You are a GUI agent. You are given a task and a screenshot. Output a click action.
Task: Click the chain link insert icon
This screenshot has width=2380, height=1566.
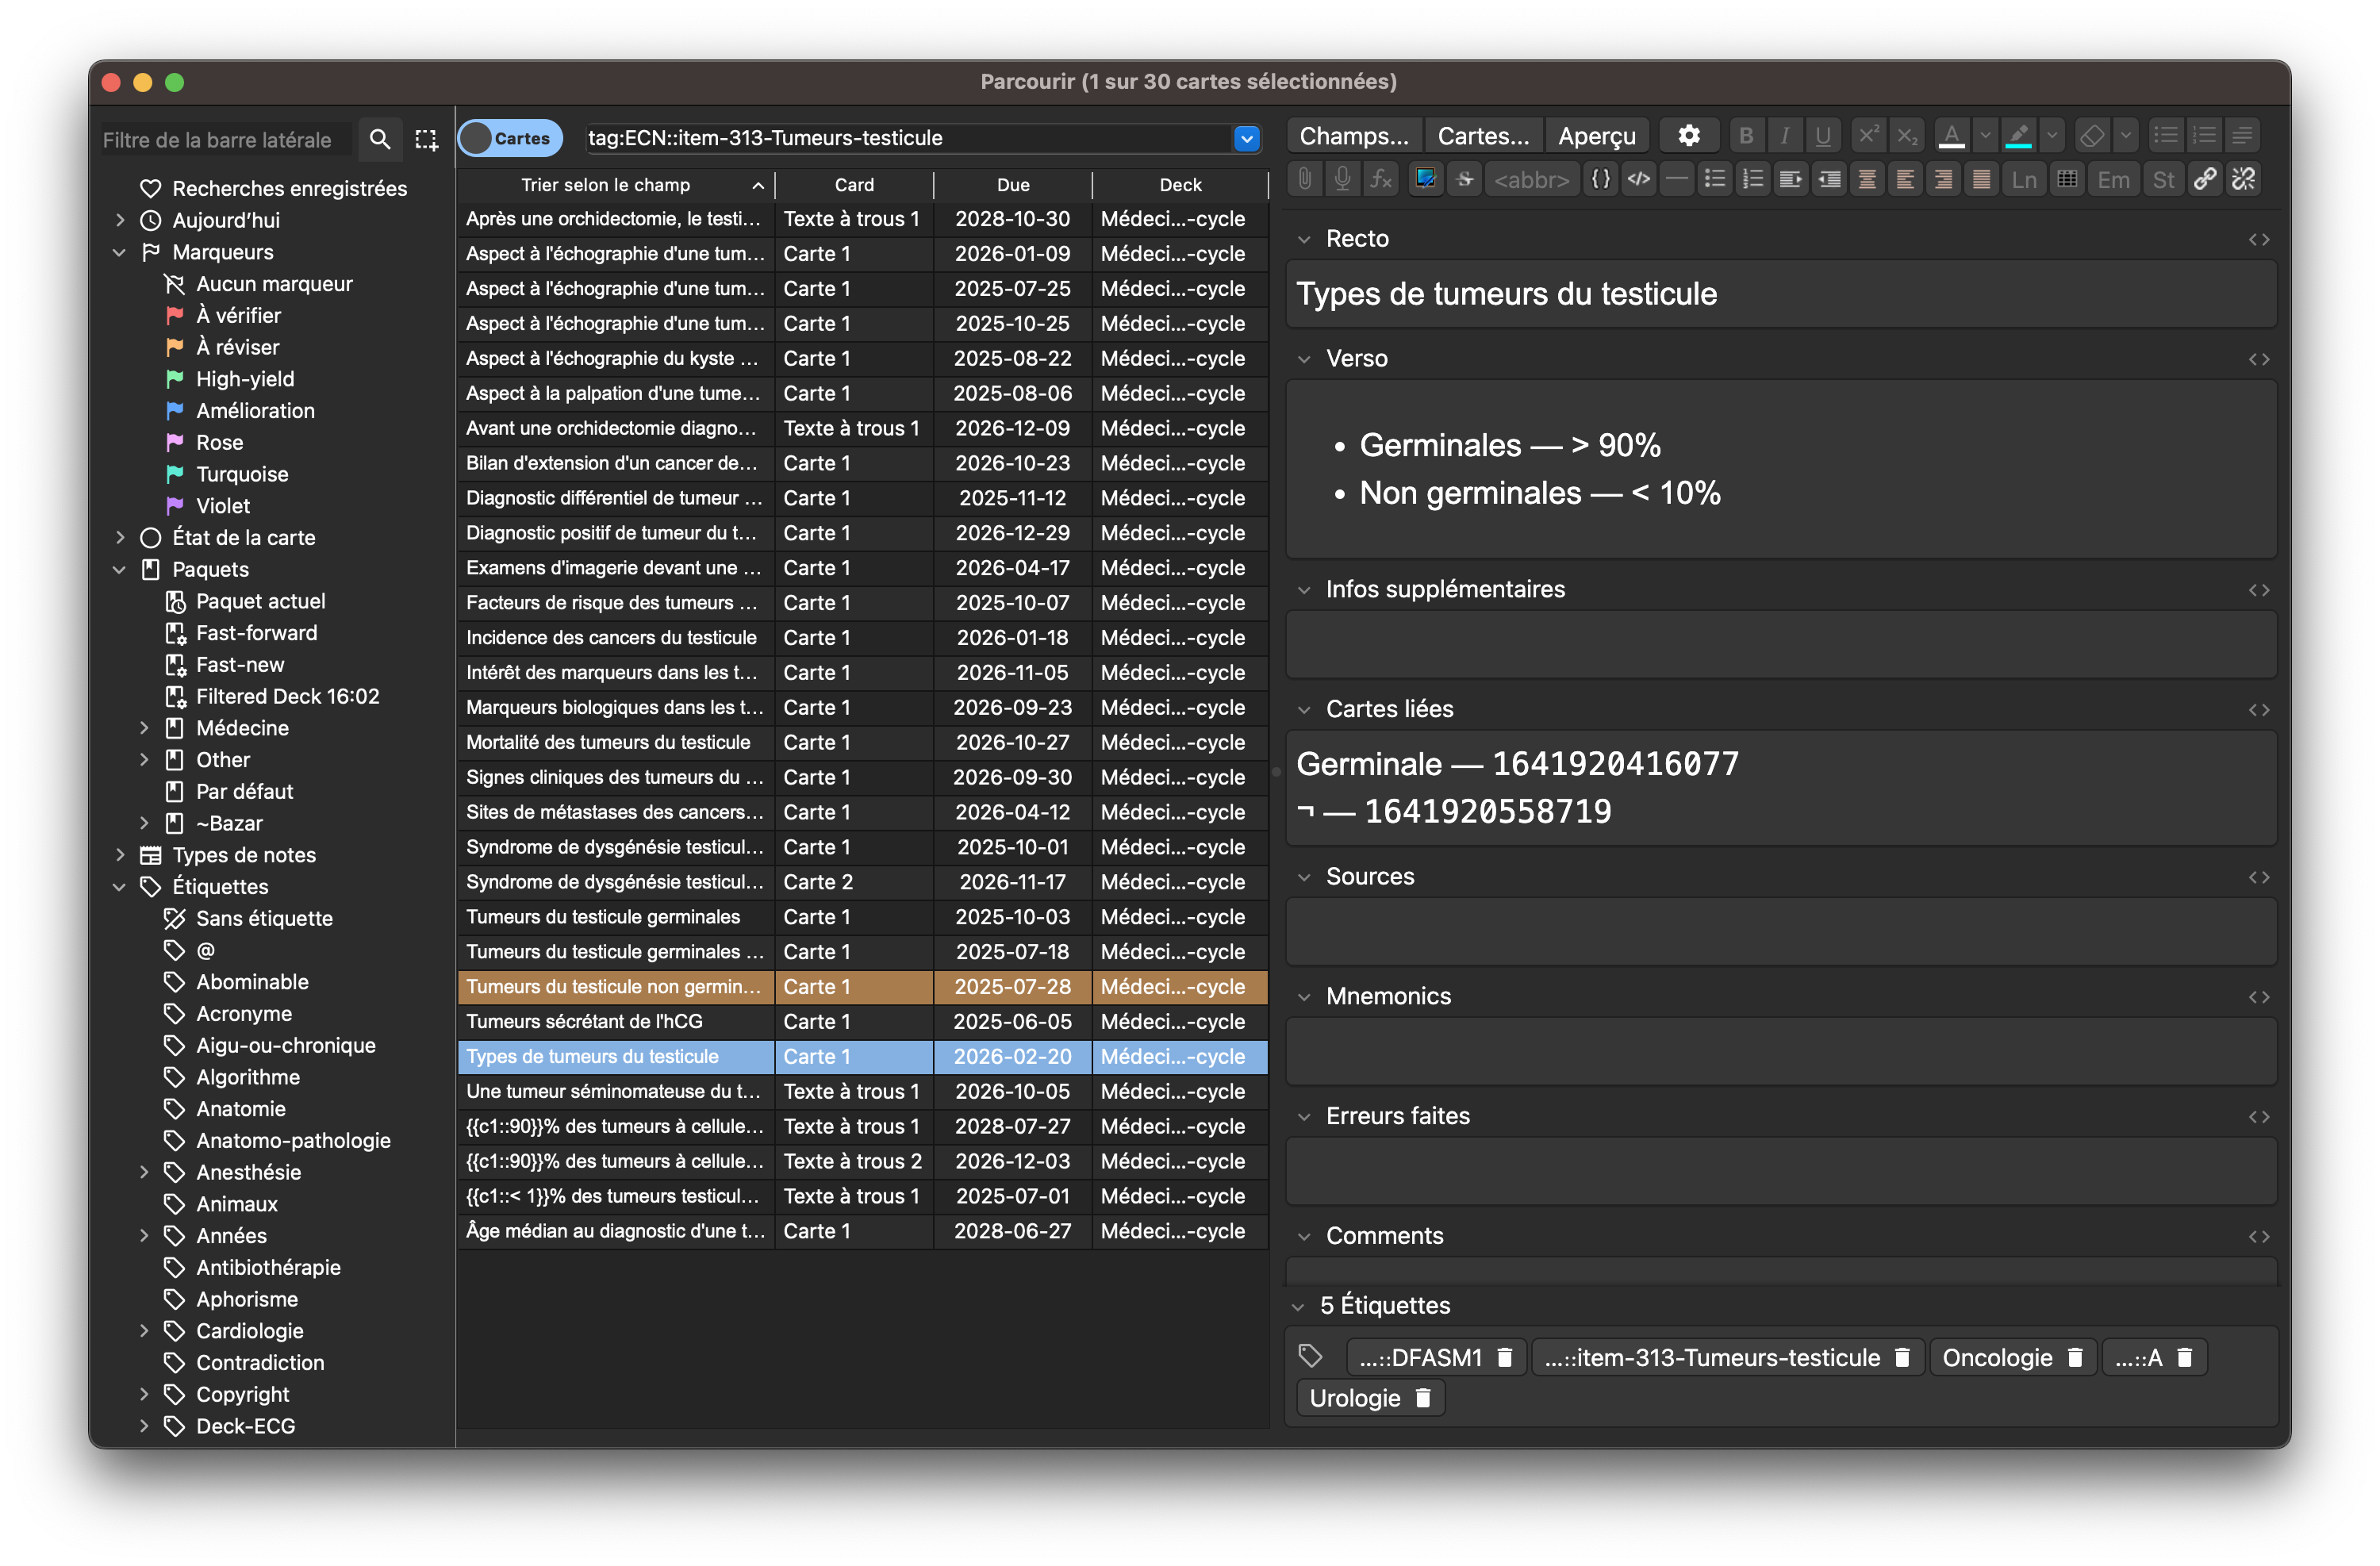point(2204,179)
